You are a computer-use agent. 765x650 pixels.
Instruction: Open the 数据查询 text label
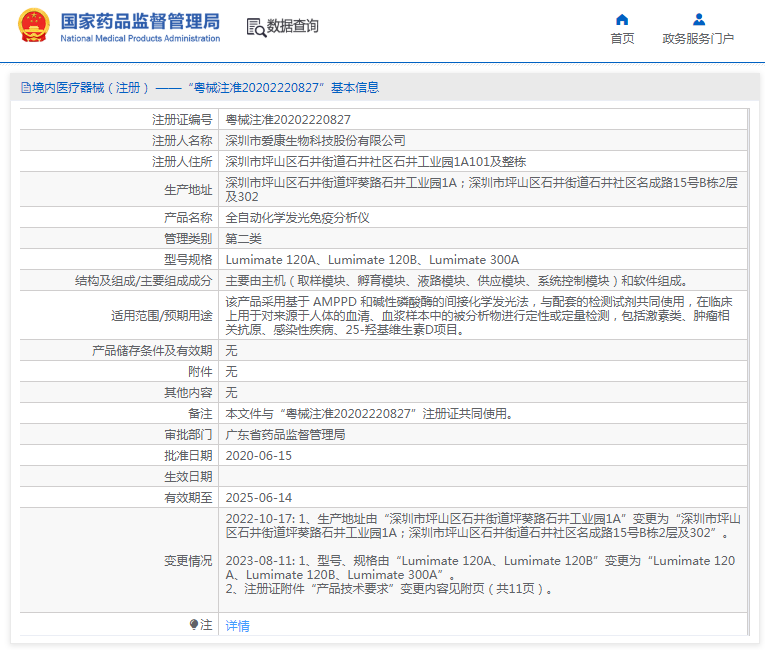point(293,26)
